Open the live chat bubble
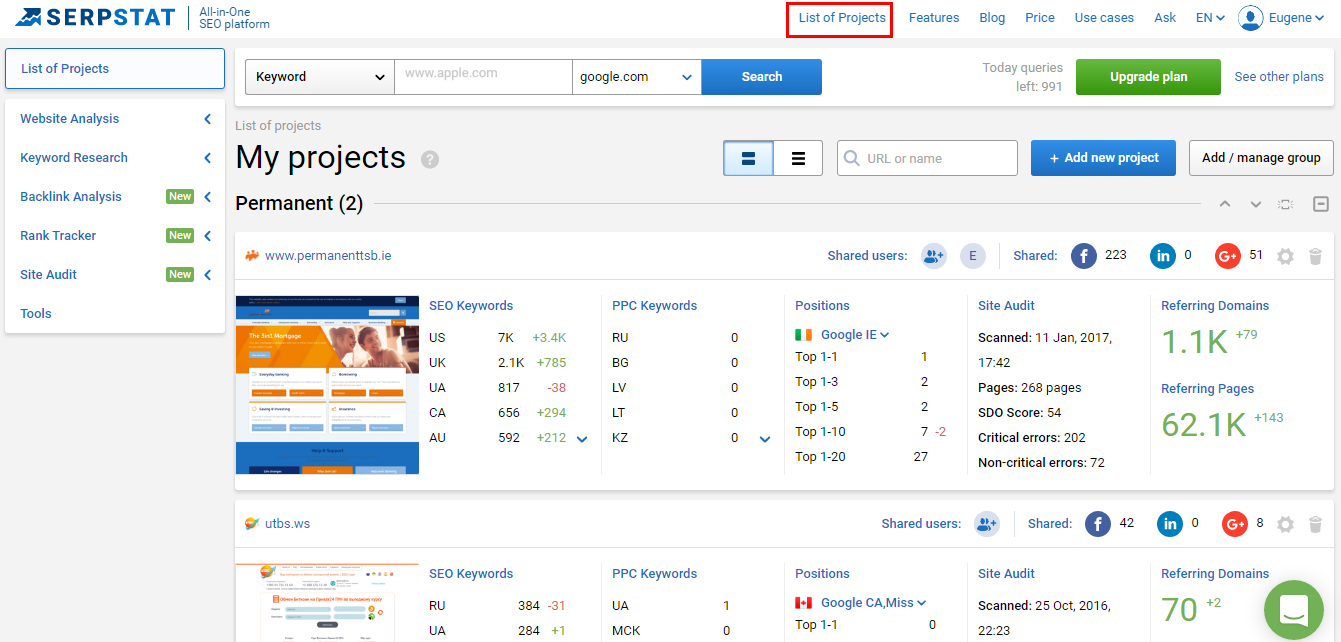1341x642 pixels. coord(1293,608)
